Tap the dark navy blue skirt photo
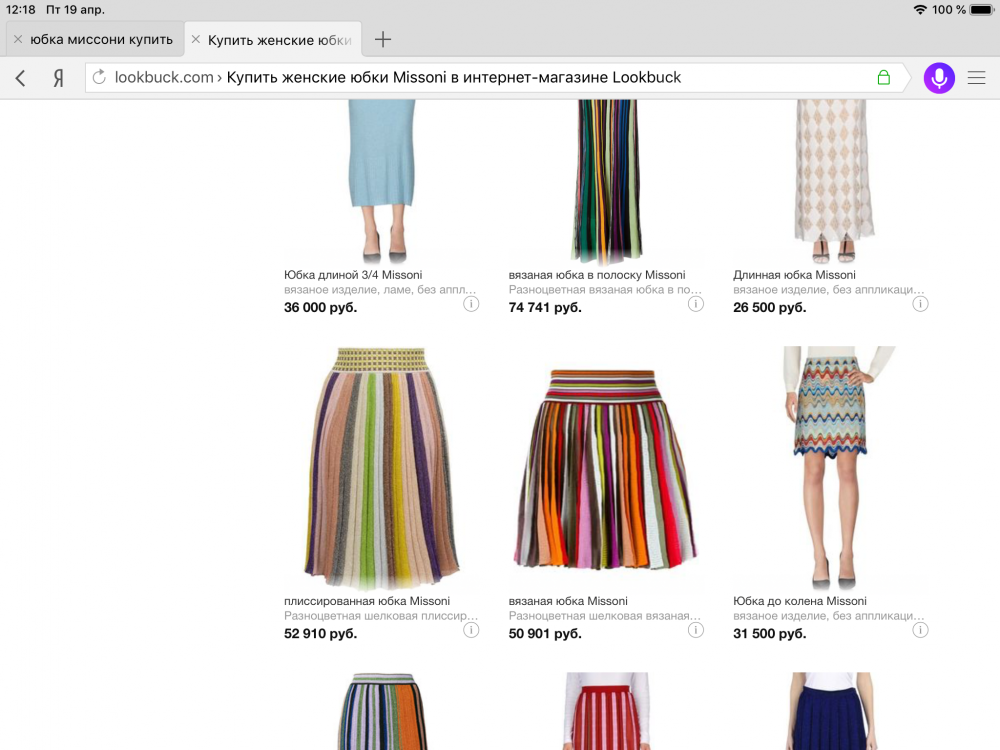Screen dimensions: 1000x750 [x=831, y=711]
